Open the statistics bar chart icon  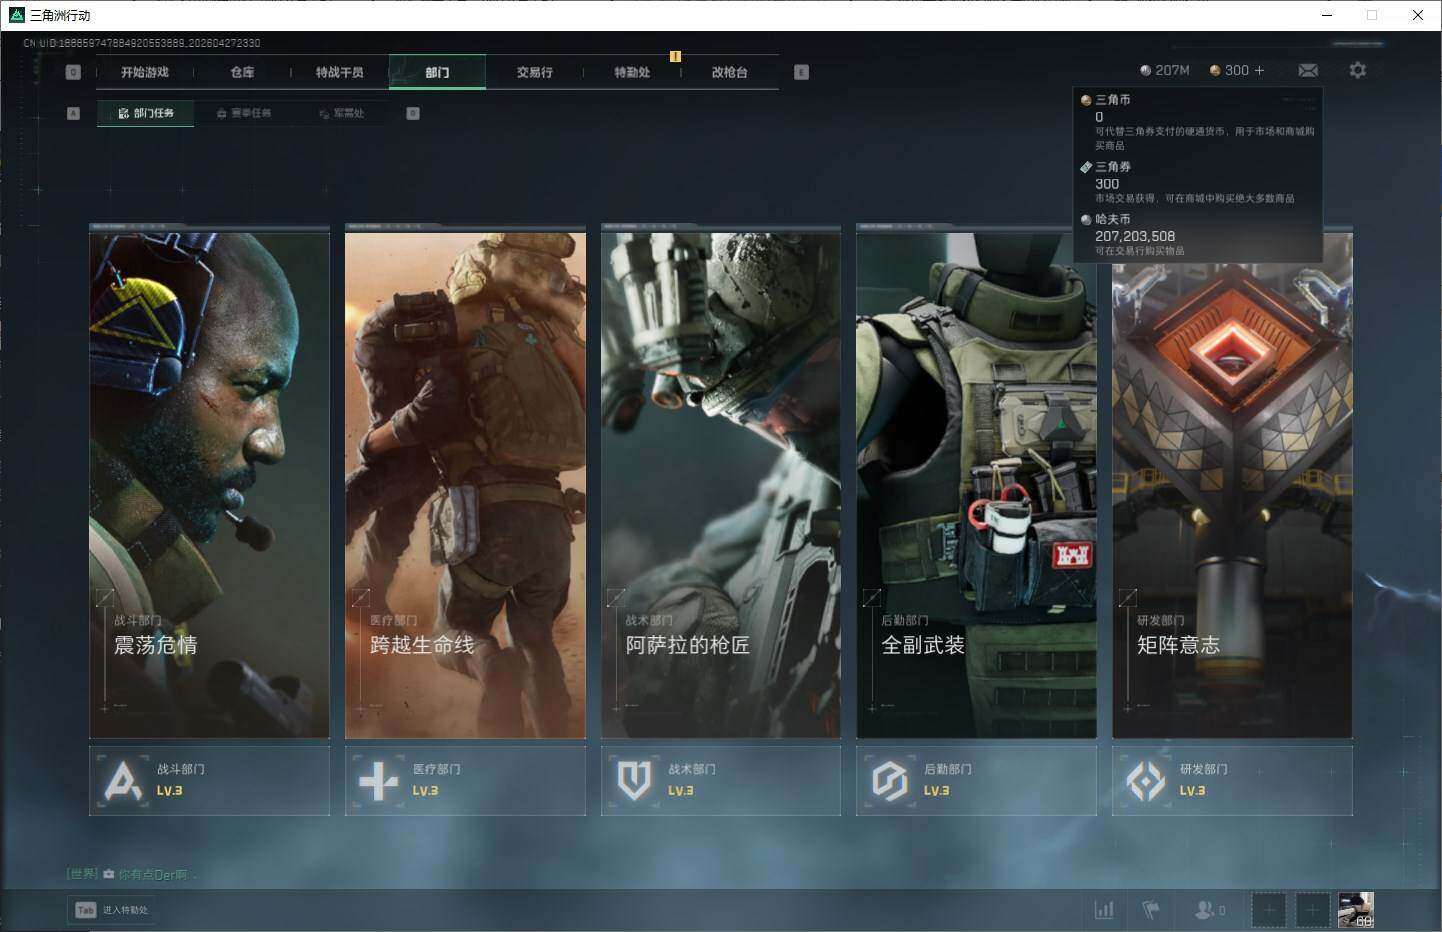coord(1104,910)
